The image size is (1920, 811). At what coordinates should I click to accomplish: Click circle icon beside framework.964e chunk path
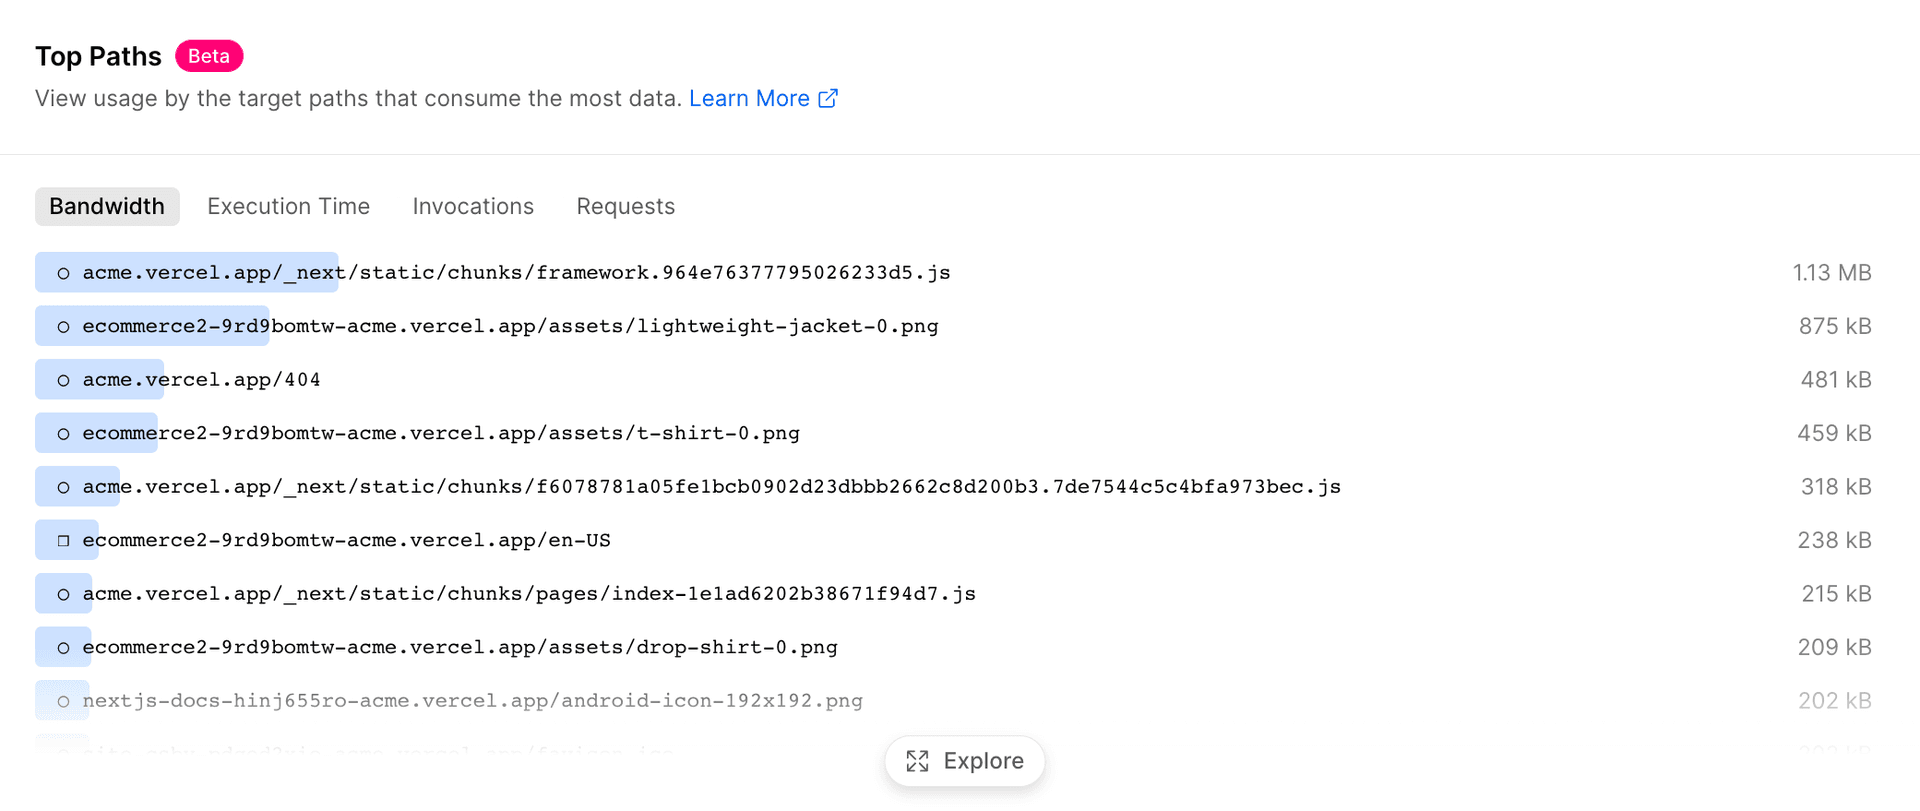tap(63, 273)
